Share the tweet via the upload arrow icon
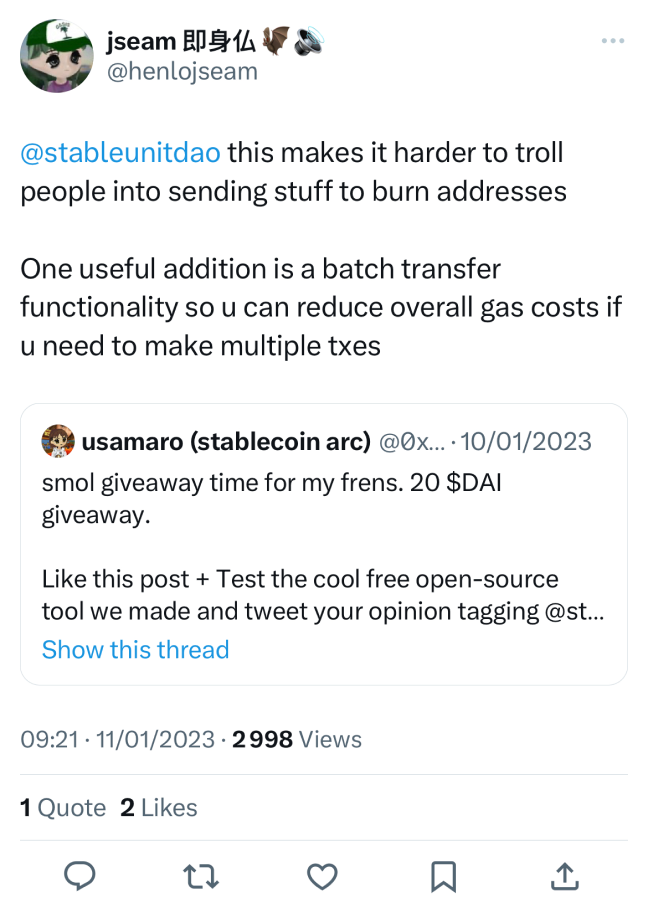 (565, 877)
